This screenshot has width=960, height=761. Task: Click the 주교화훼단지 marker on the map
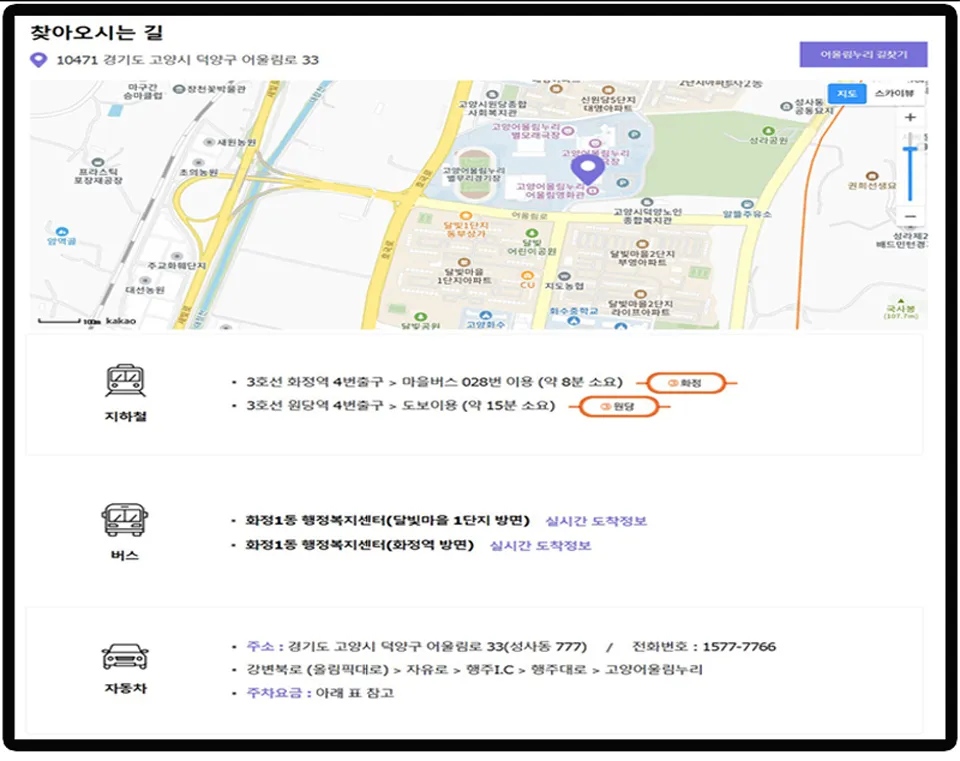tap(177, 256)
